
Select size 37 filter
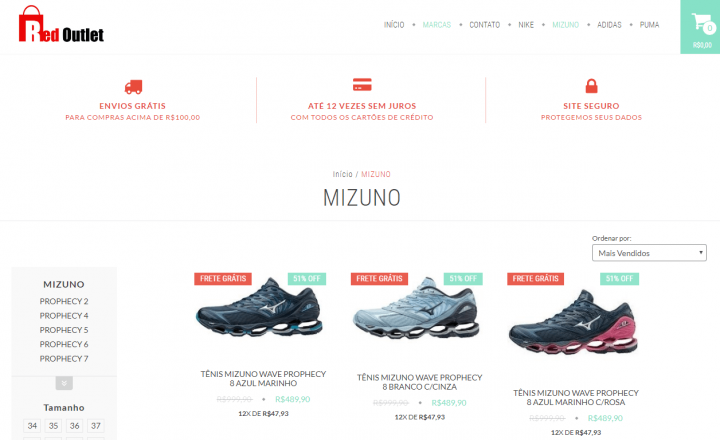[96, 426]
